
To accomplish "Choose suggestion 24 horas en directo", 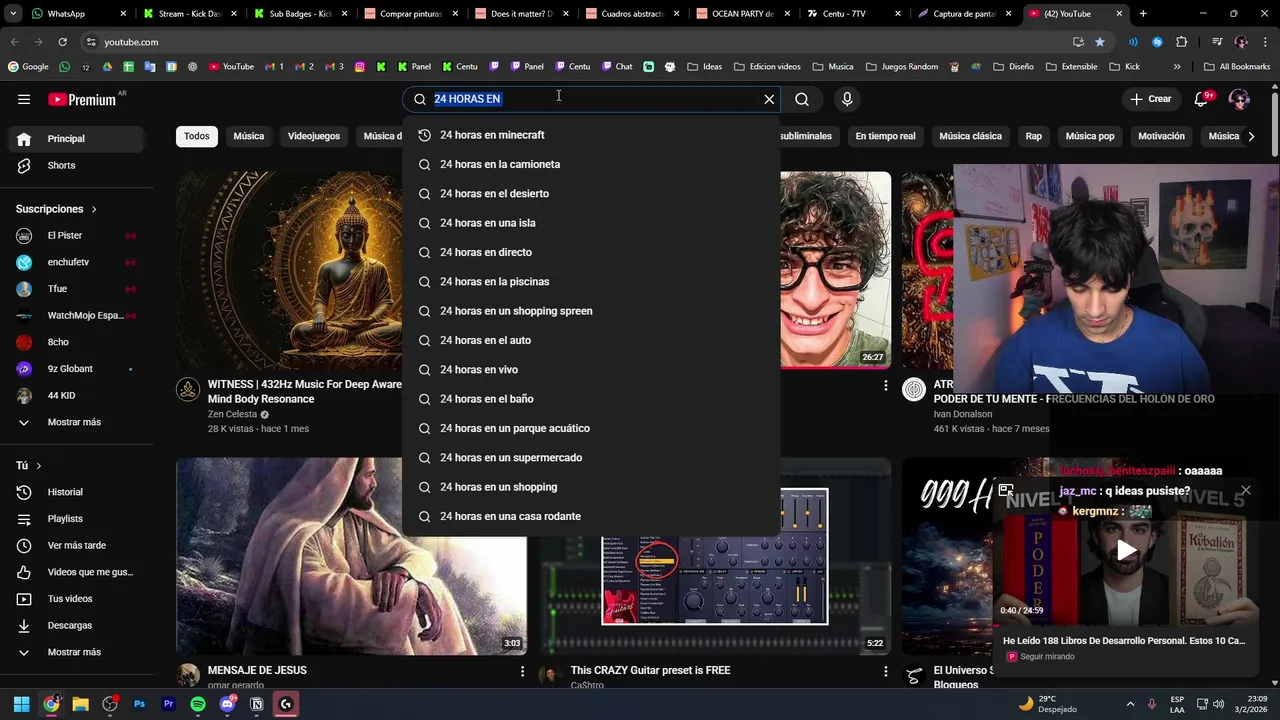I will (x=591, y=252).
